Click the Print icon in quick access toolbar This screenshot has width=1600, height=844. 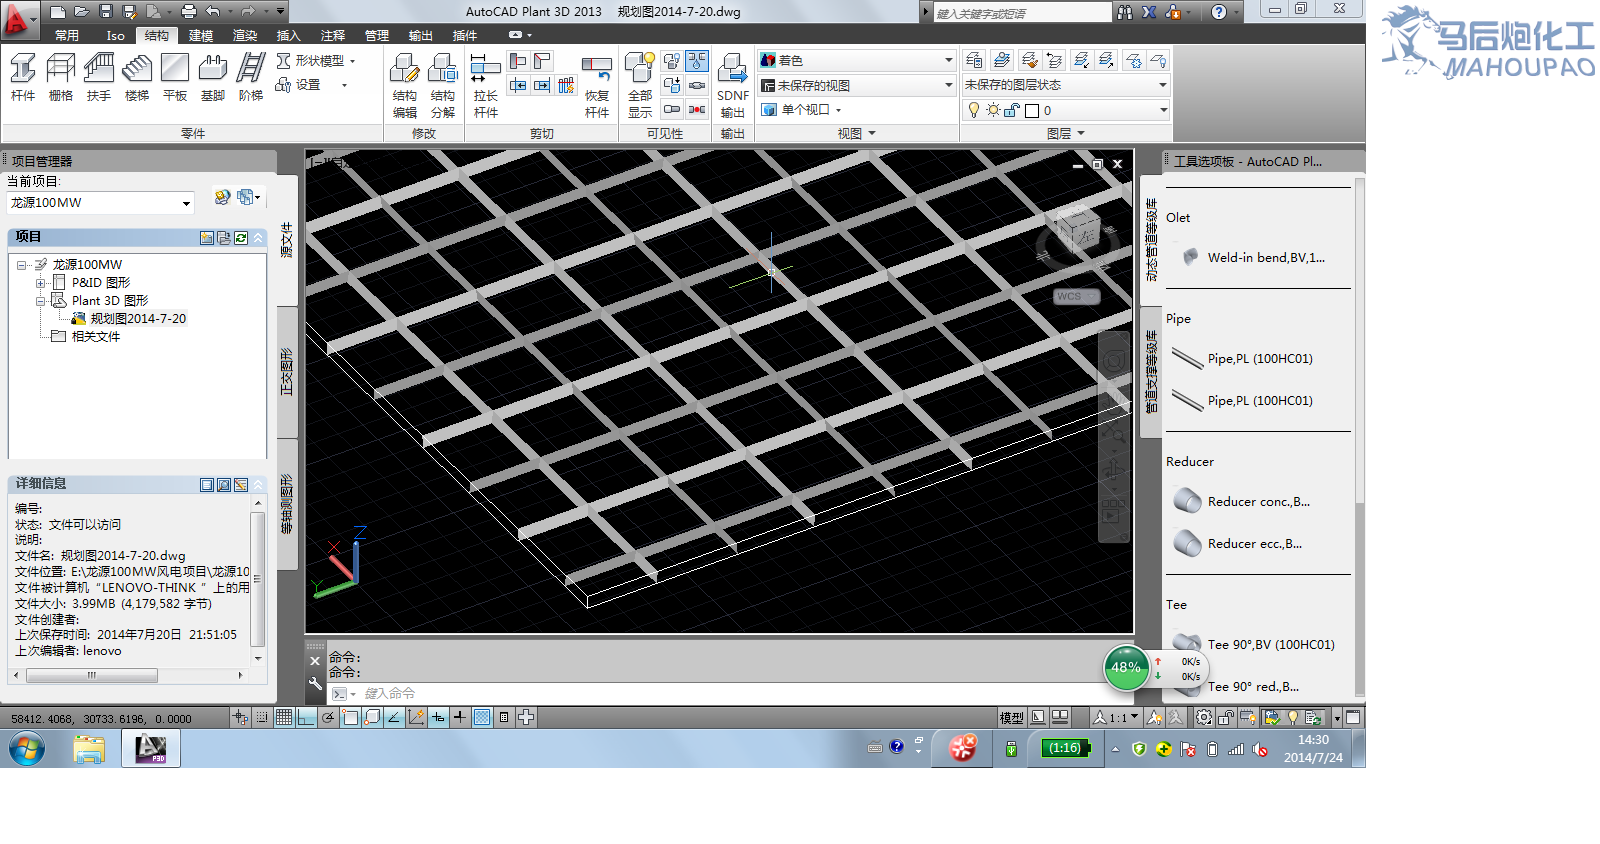click(188, 12)
